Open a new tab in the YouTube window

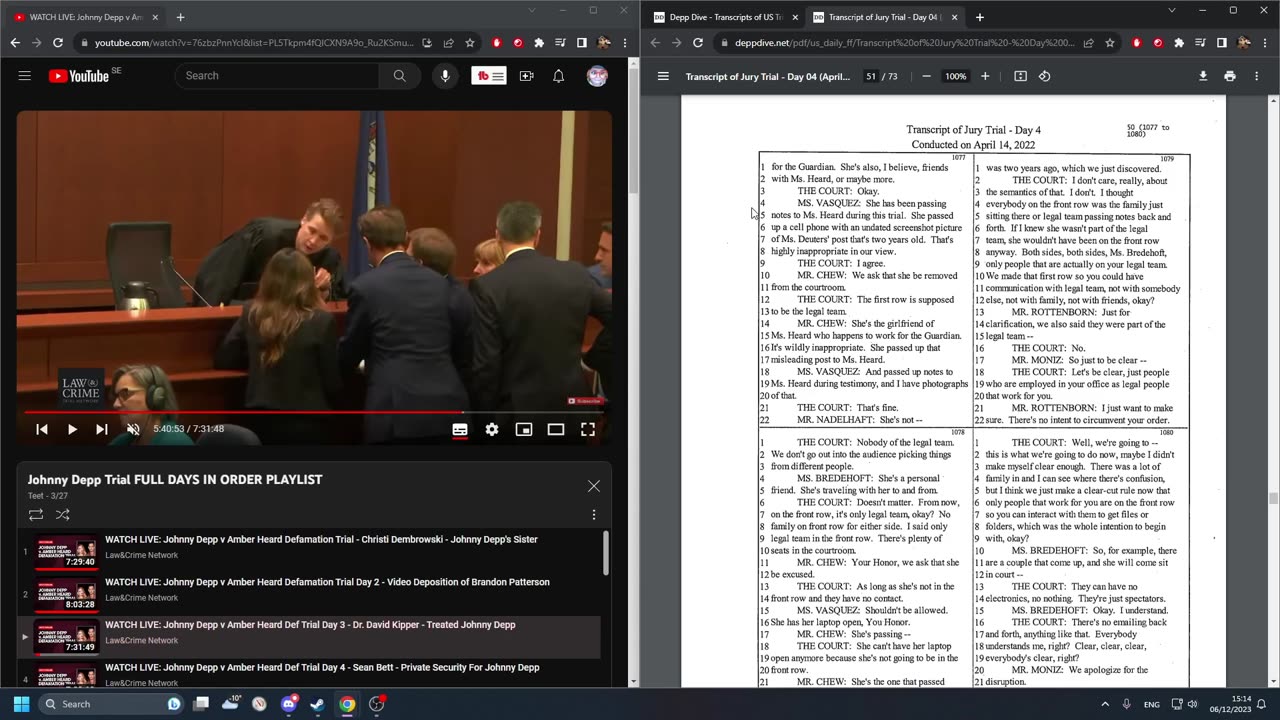click(x=180, y=17)
